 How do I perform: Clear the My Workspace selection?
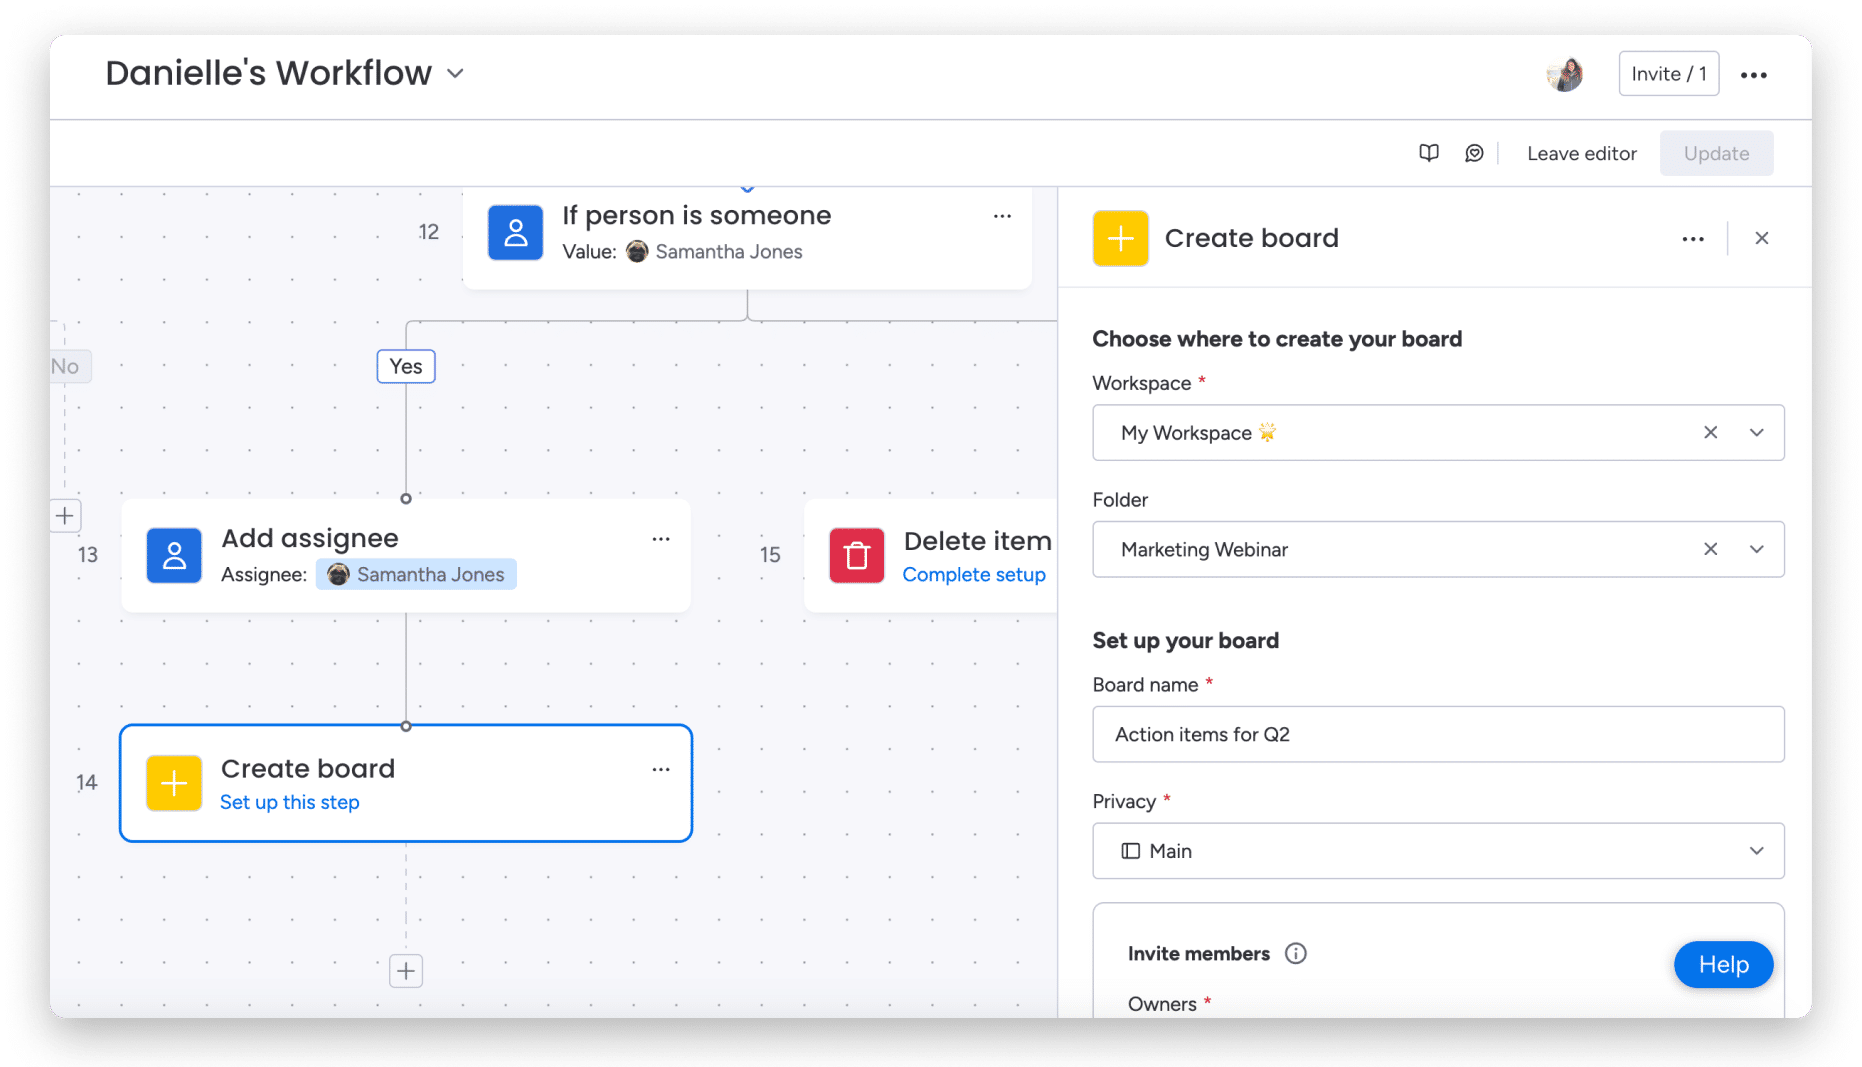(x=1711, y=432)
